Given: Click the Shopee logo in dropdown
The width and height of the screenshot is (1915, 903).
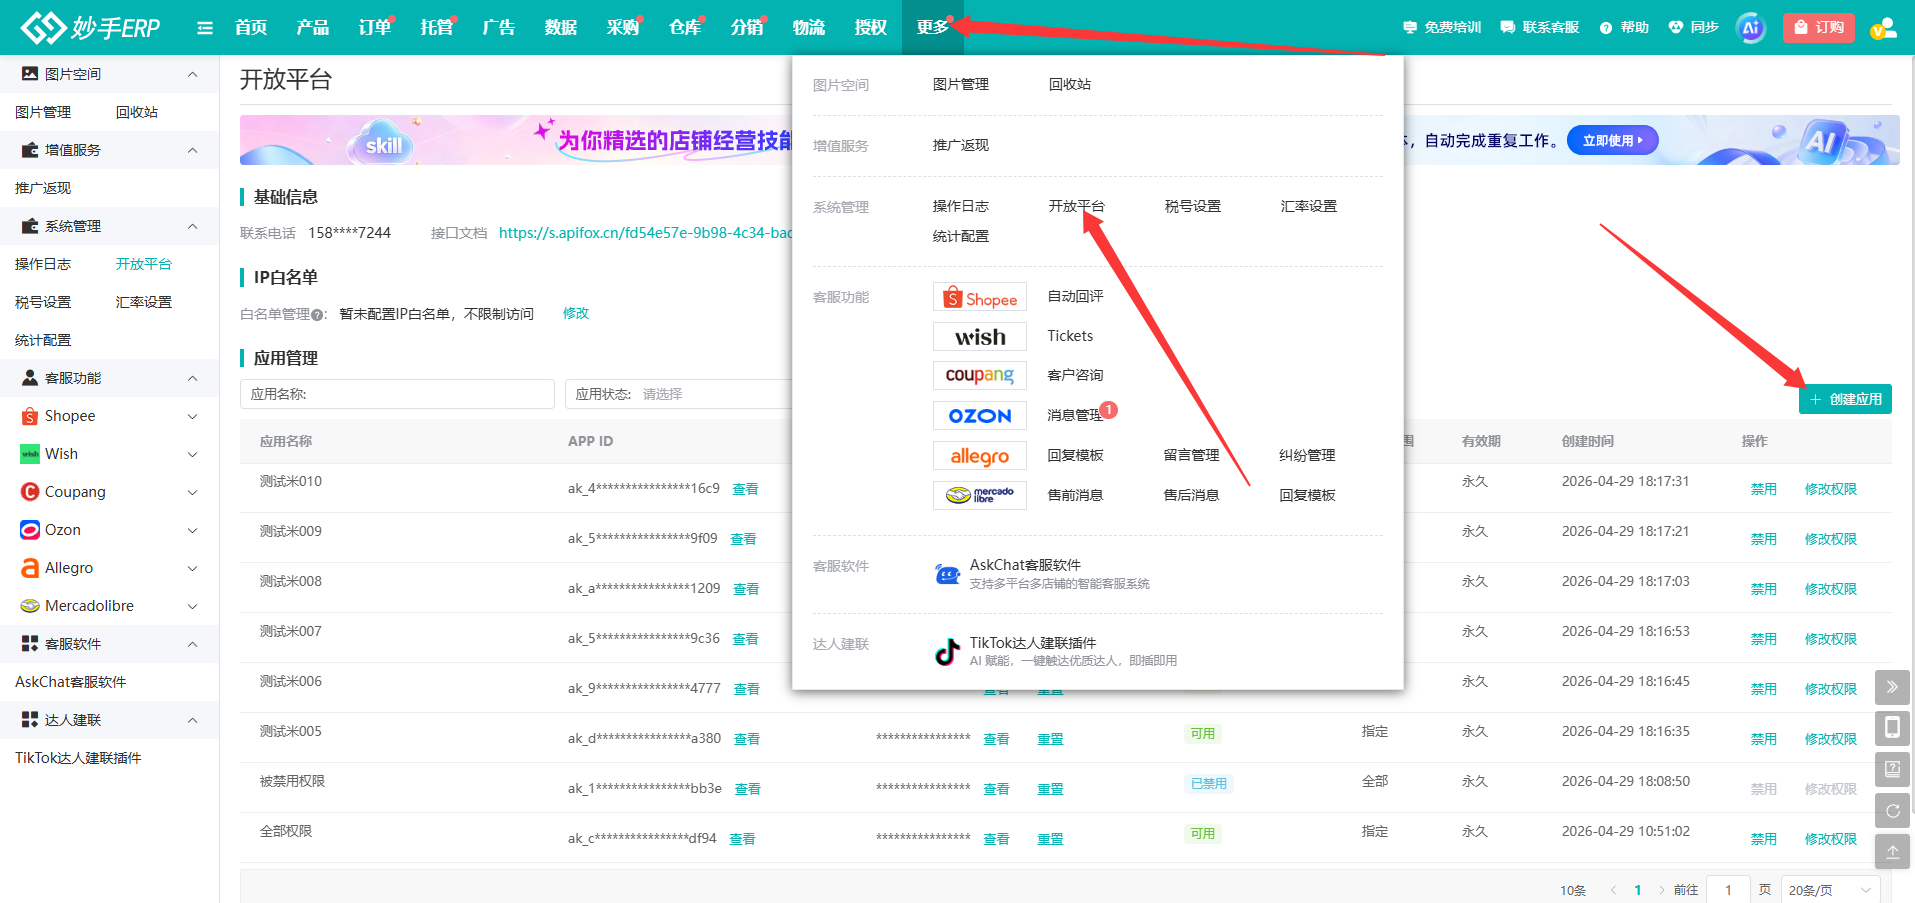Looking at the screenshot, I should pos(980,297).
